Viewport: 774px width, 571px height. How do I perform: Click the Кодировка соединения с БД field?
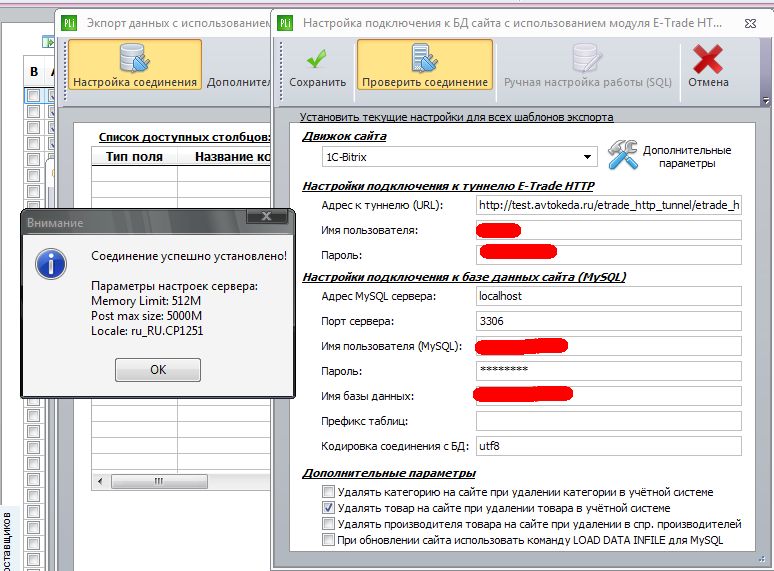pos(609,446)
